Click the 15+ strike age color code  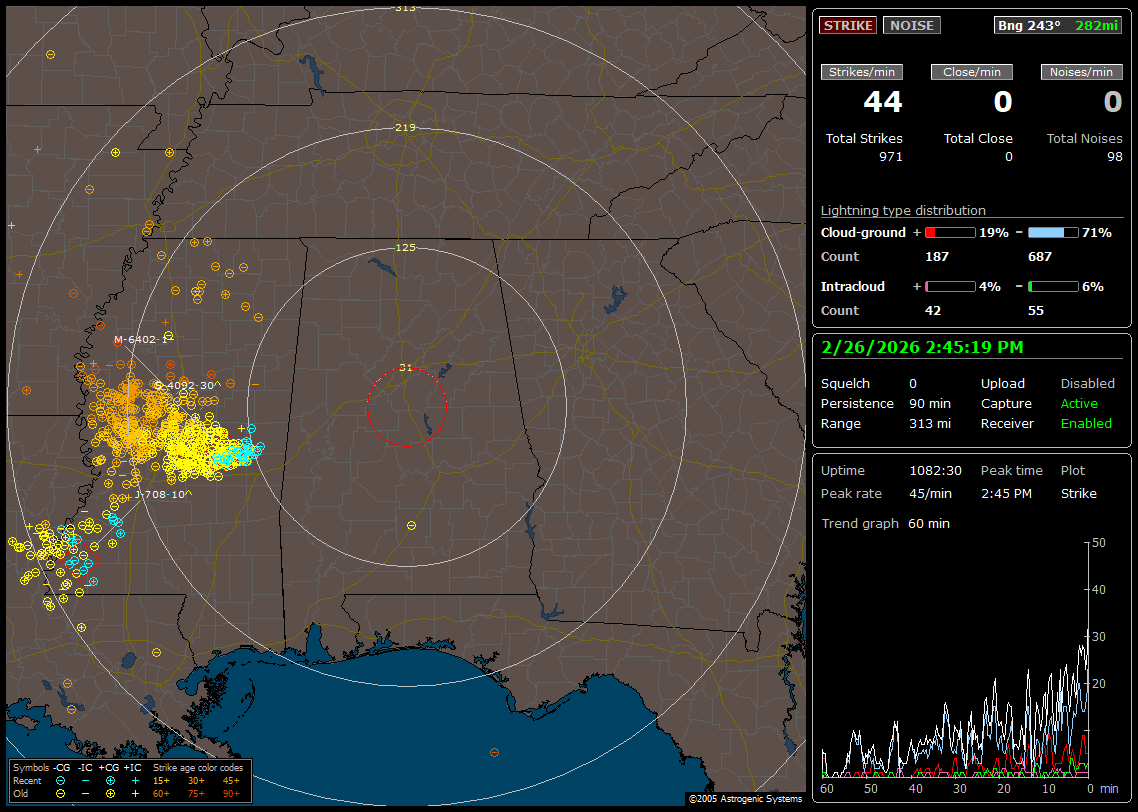[161, 780]
